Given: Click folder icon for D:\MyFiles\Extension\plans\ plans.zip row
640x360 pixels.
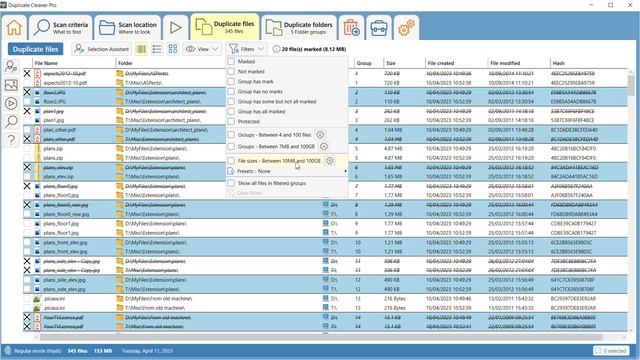Looking at the screenshot, I should (120, 149).
